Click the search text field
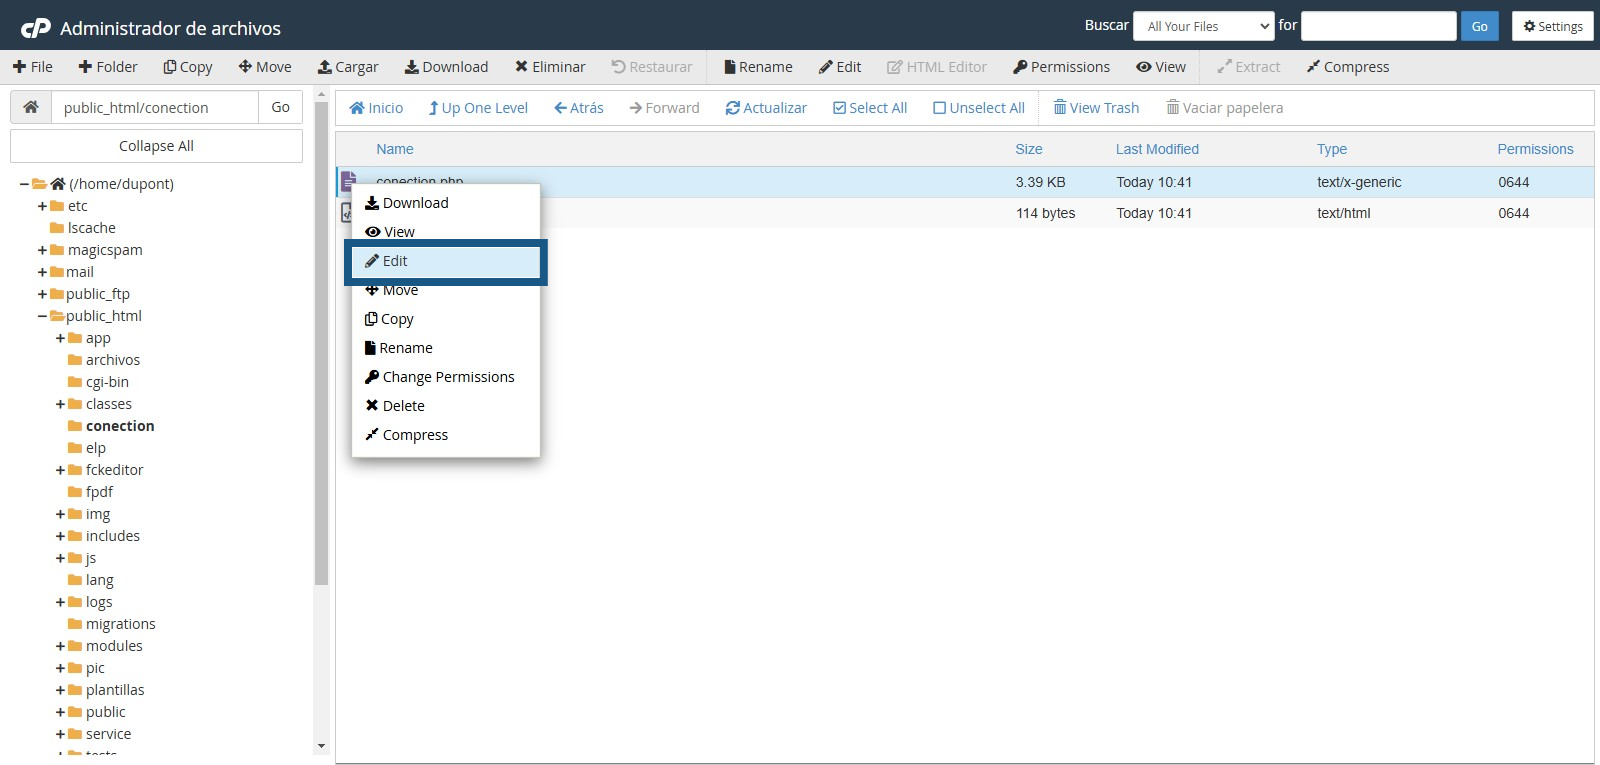1600x765 pixels. 1378,26
